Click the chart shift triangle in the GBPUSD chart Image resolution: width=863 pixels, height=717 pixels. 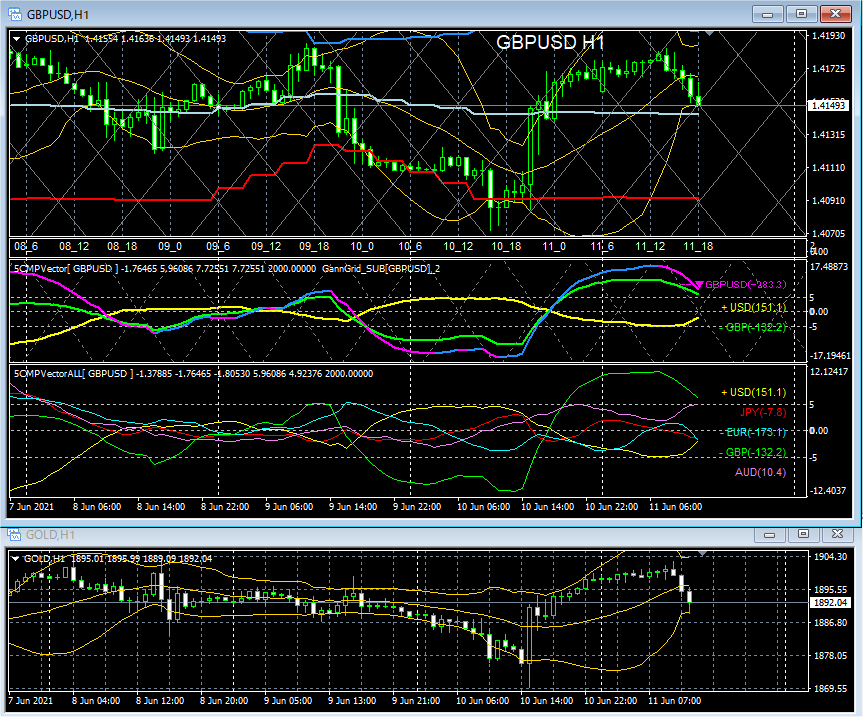click(709, 34)
